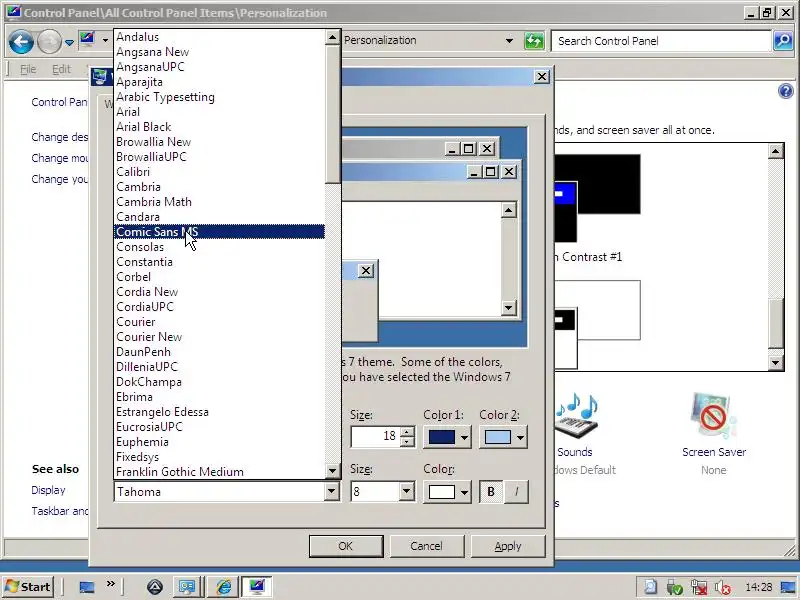800x600 pixels.
Task: Decrease item Size with down spinner arrow
Action: point(407,442)
